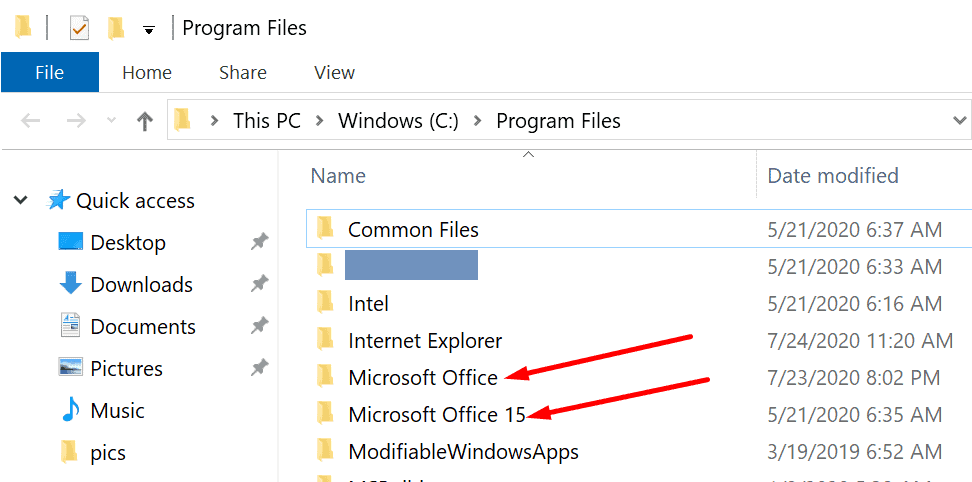Click the window folder icon in title bar
972x482 pixels.
coord(24,27)
